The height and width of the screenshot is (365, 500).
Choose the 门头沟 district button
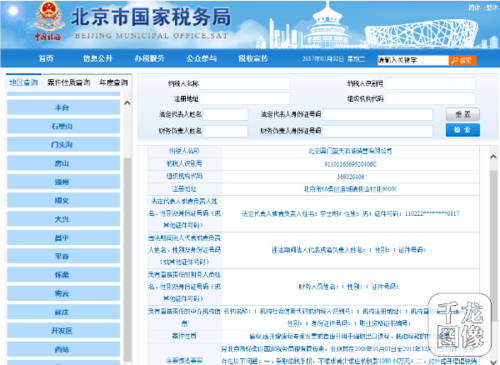63,145
